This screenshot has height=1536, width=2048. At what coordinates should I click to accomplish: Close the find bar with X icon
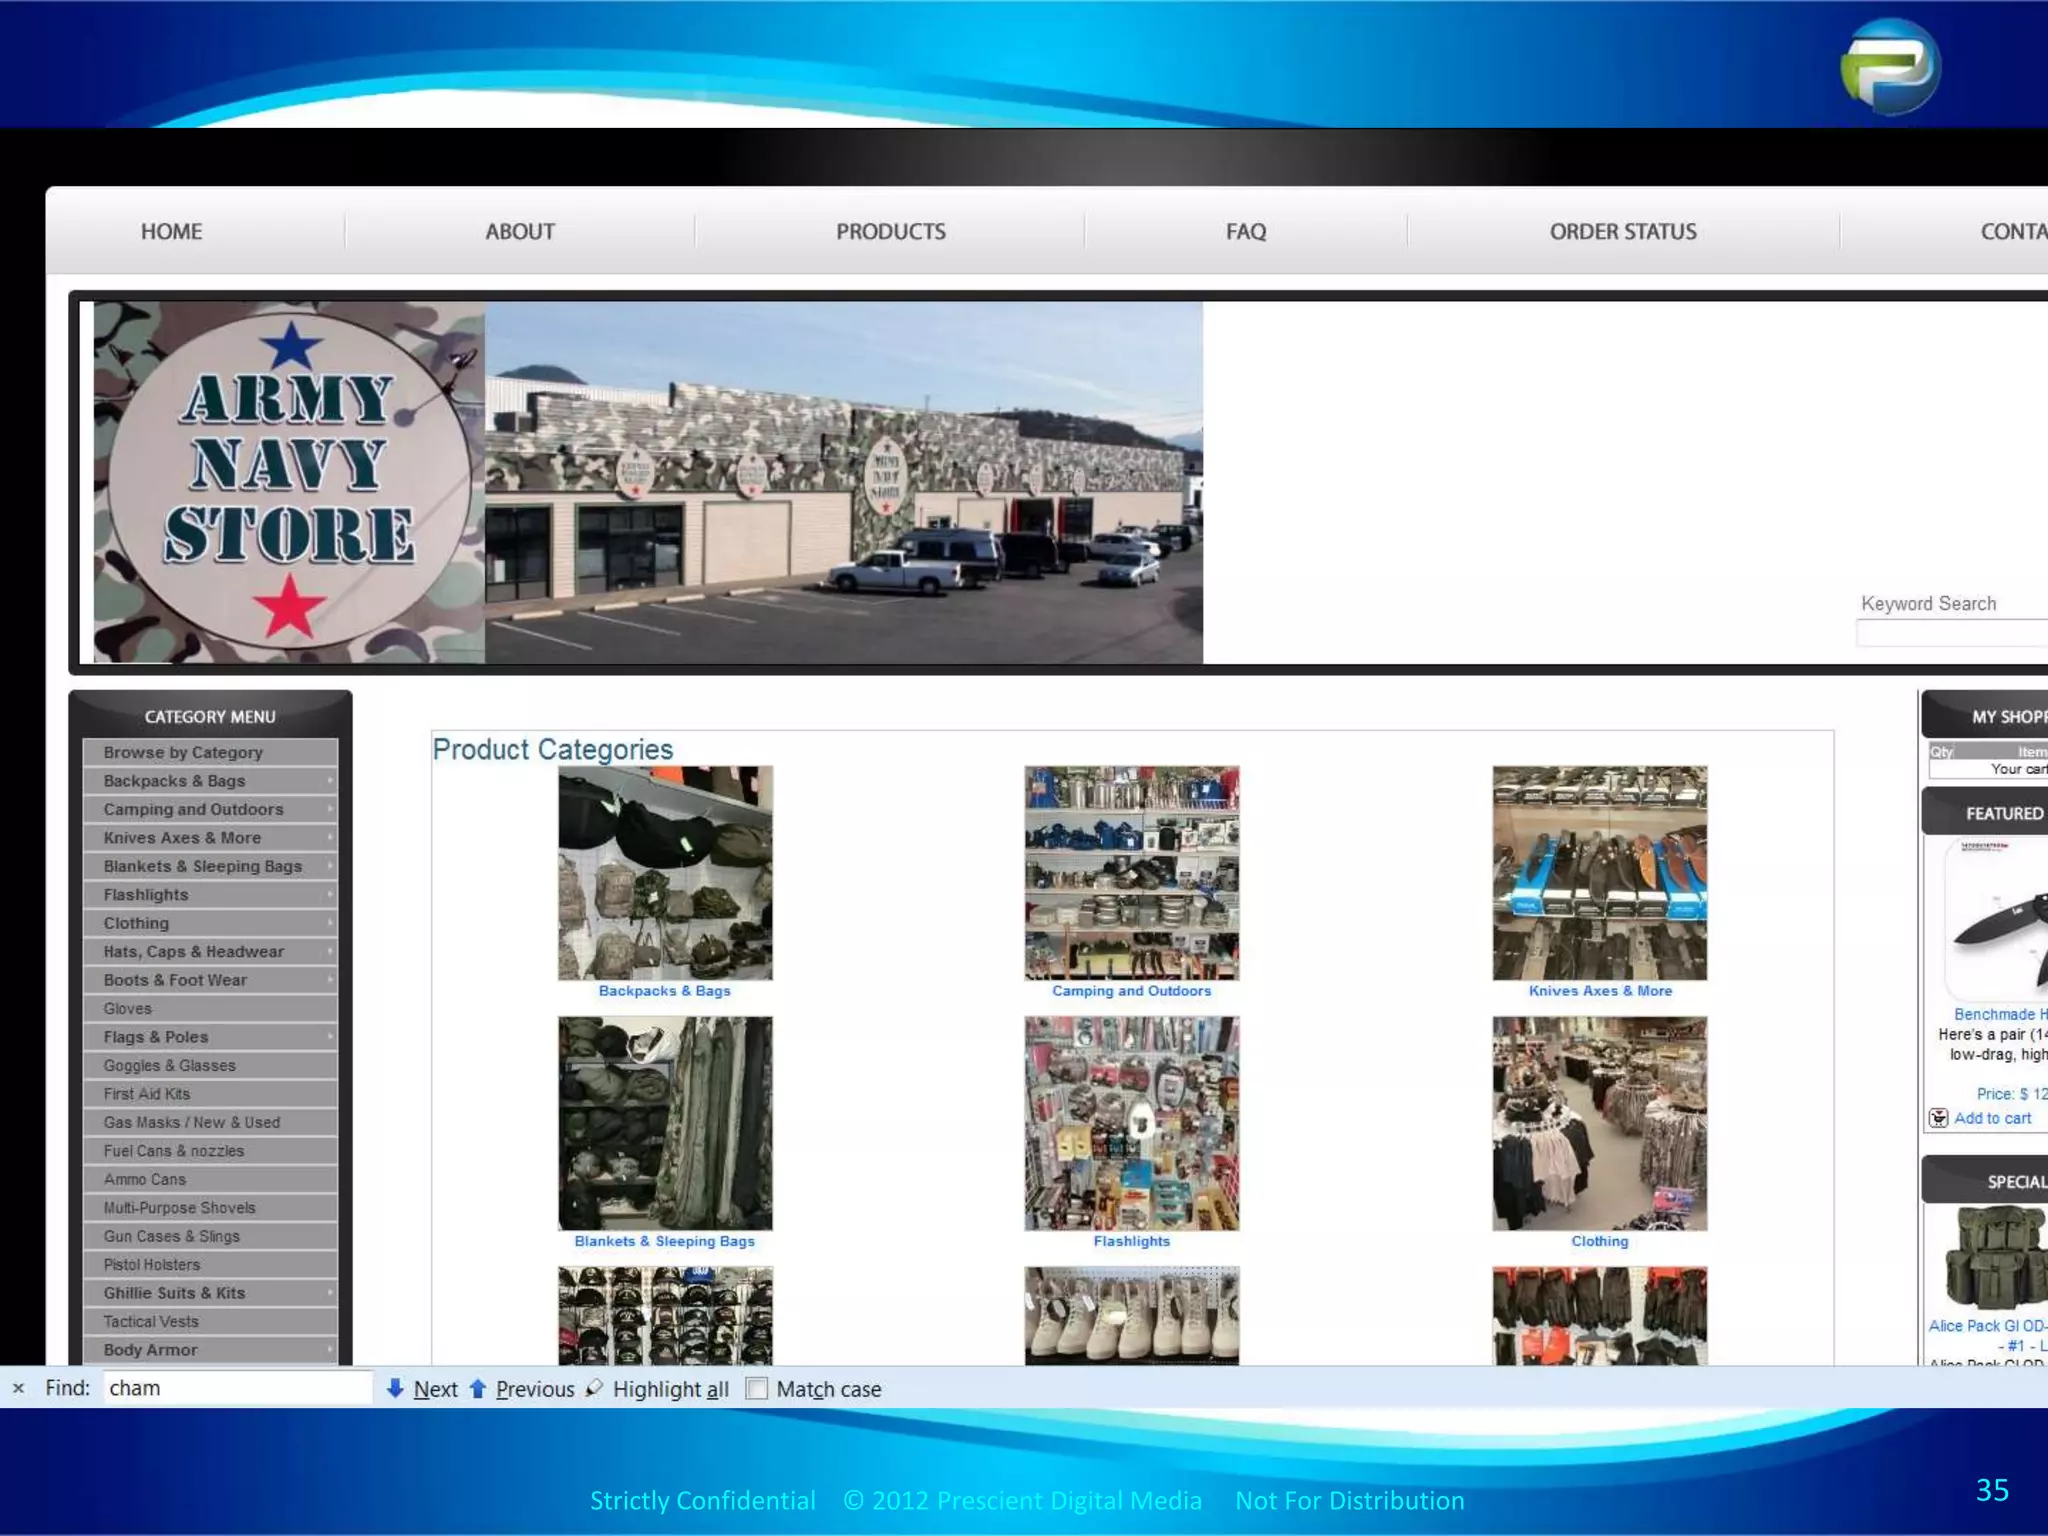18,1388
